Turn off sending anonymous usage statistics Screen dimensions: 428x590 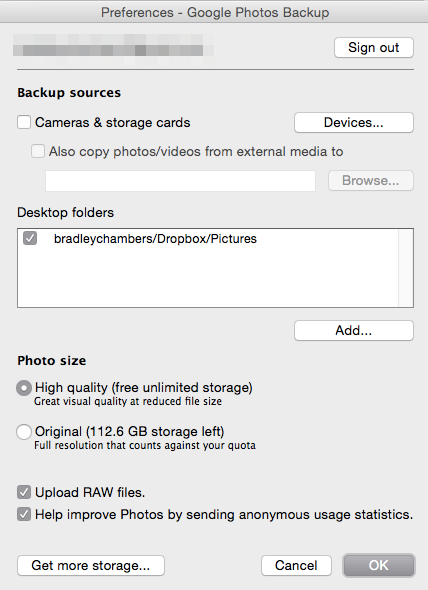(x=24, y=514)
